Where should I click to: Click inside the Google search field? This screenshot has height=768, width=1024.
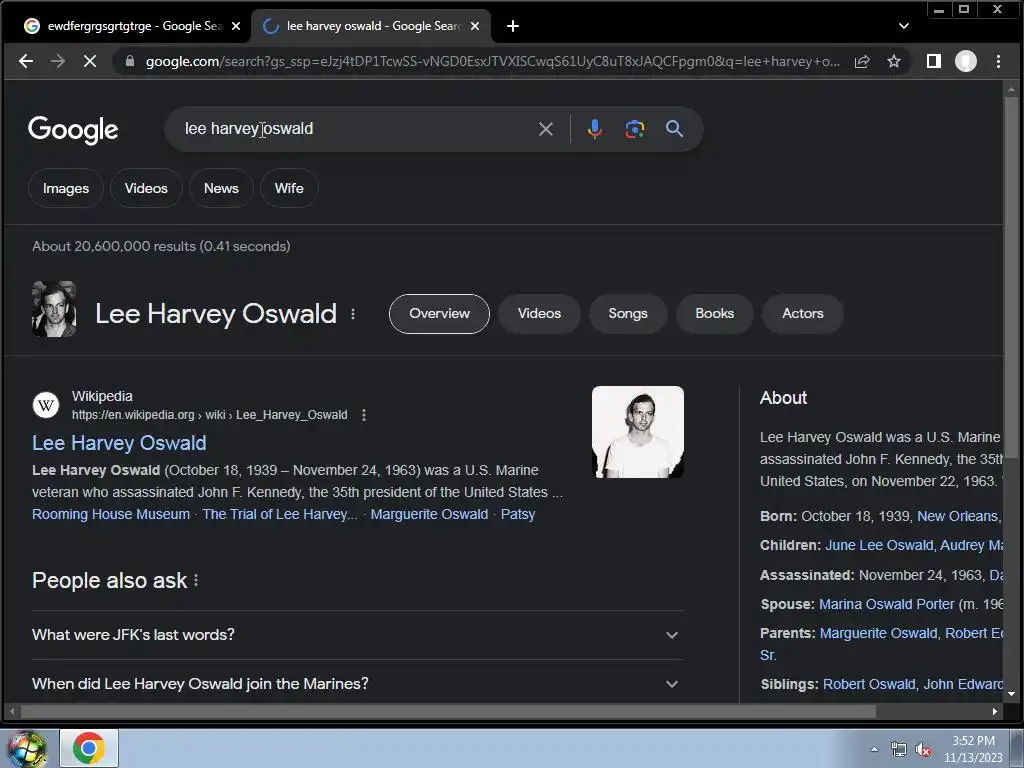(x=353, y=129)
